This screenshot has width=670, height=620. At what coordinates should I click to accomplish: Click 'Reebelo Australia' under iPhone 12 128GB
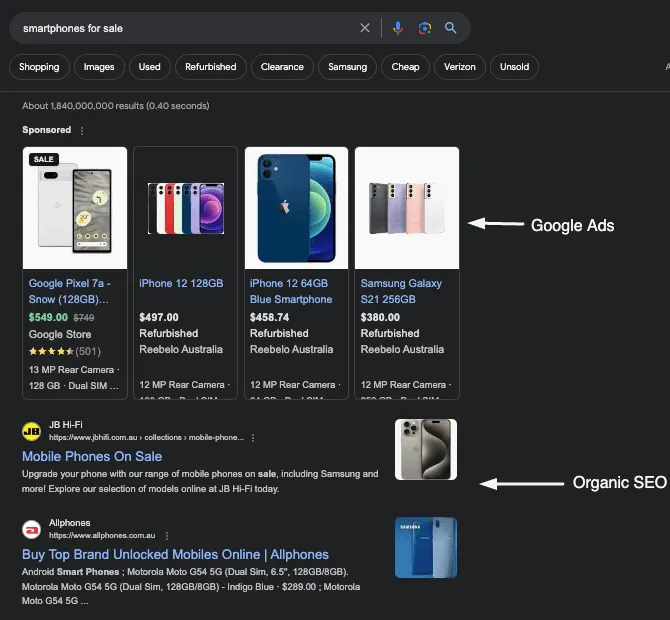(x=181, y=350)
